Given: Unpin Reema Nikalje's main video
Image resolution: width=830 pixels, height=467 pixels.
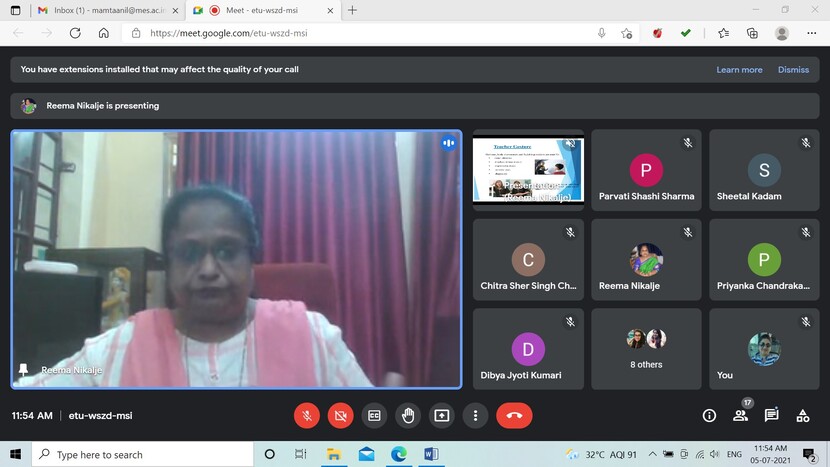Looking at the screenshot, I should pyautogui.click(x=24, y=370).
